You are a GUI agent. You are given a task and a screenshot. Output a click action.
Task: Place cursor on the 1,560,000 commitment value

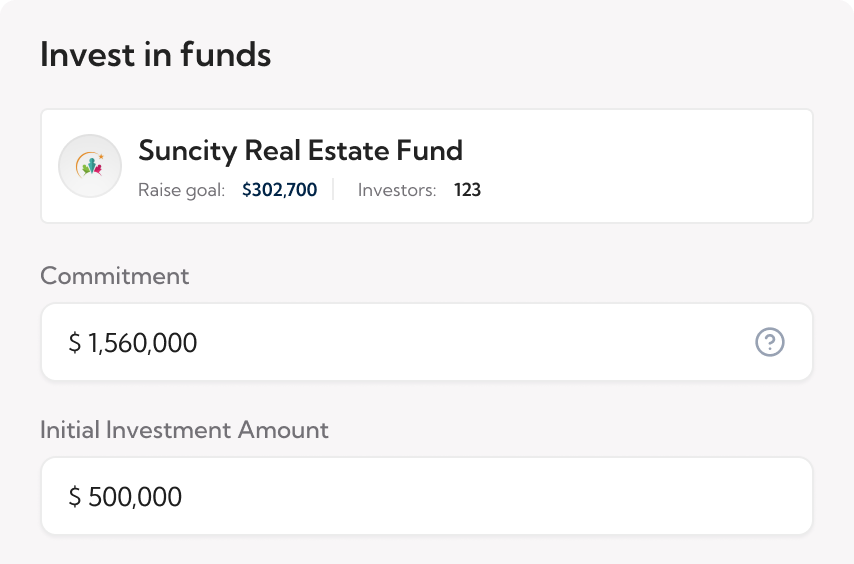pos(143,344)
